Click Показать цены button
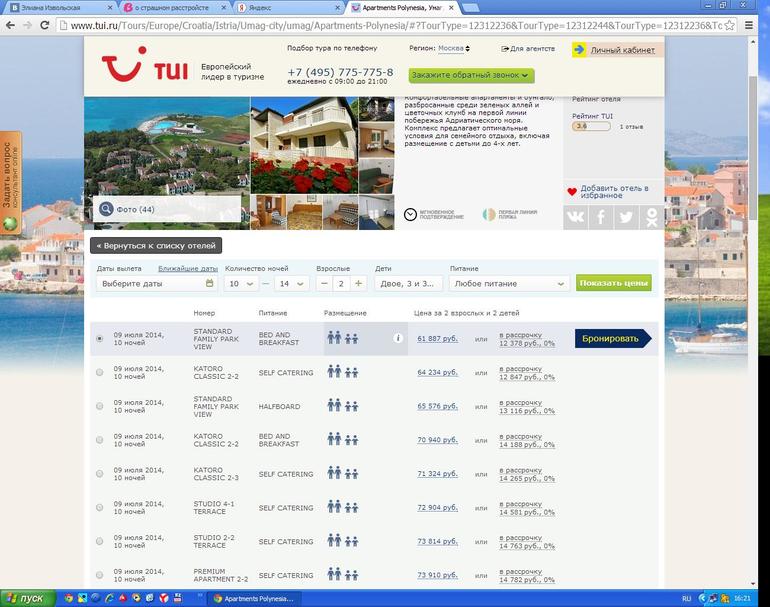This screenshot has height=607, width=770. tap(614, 283)
